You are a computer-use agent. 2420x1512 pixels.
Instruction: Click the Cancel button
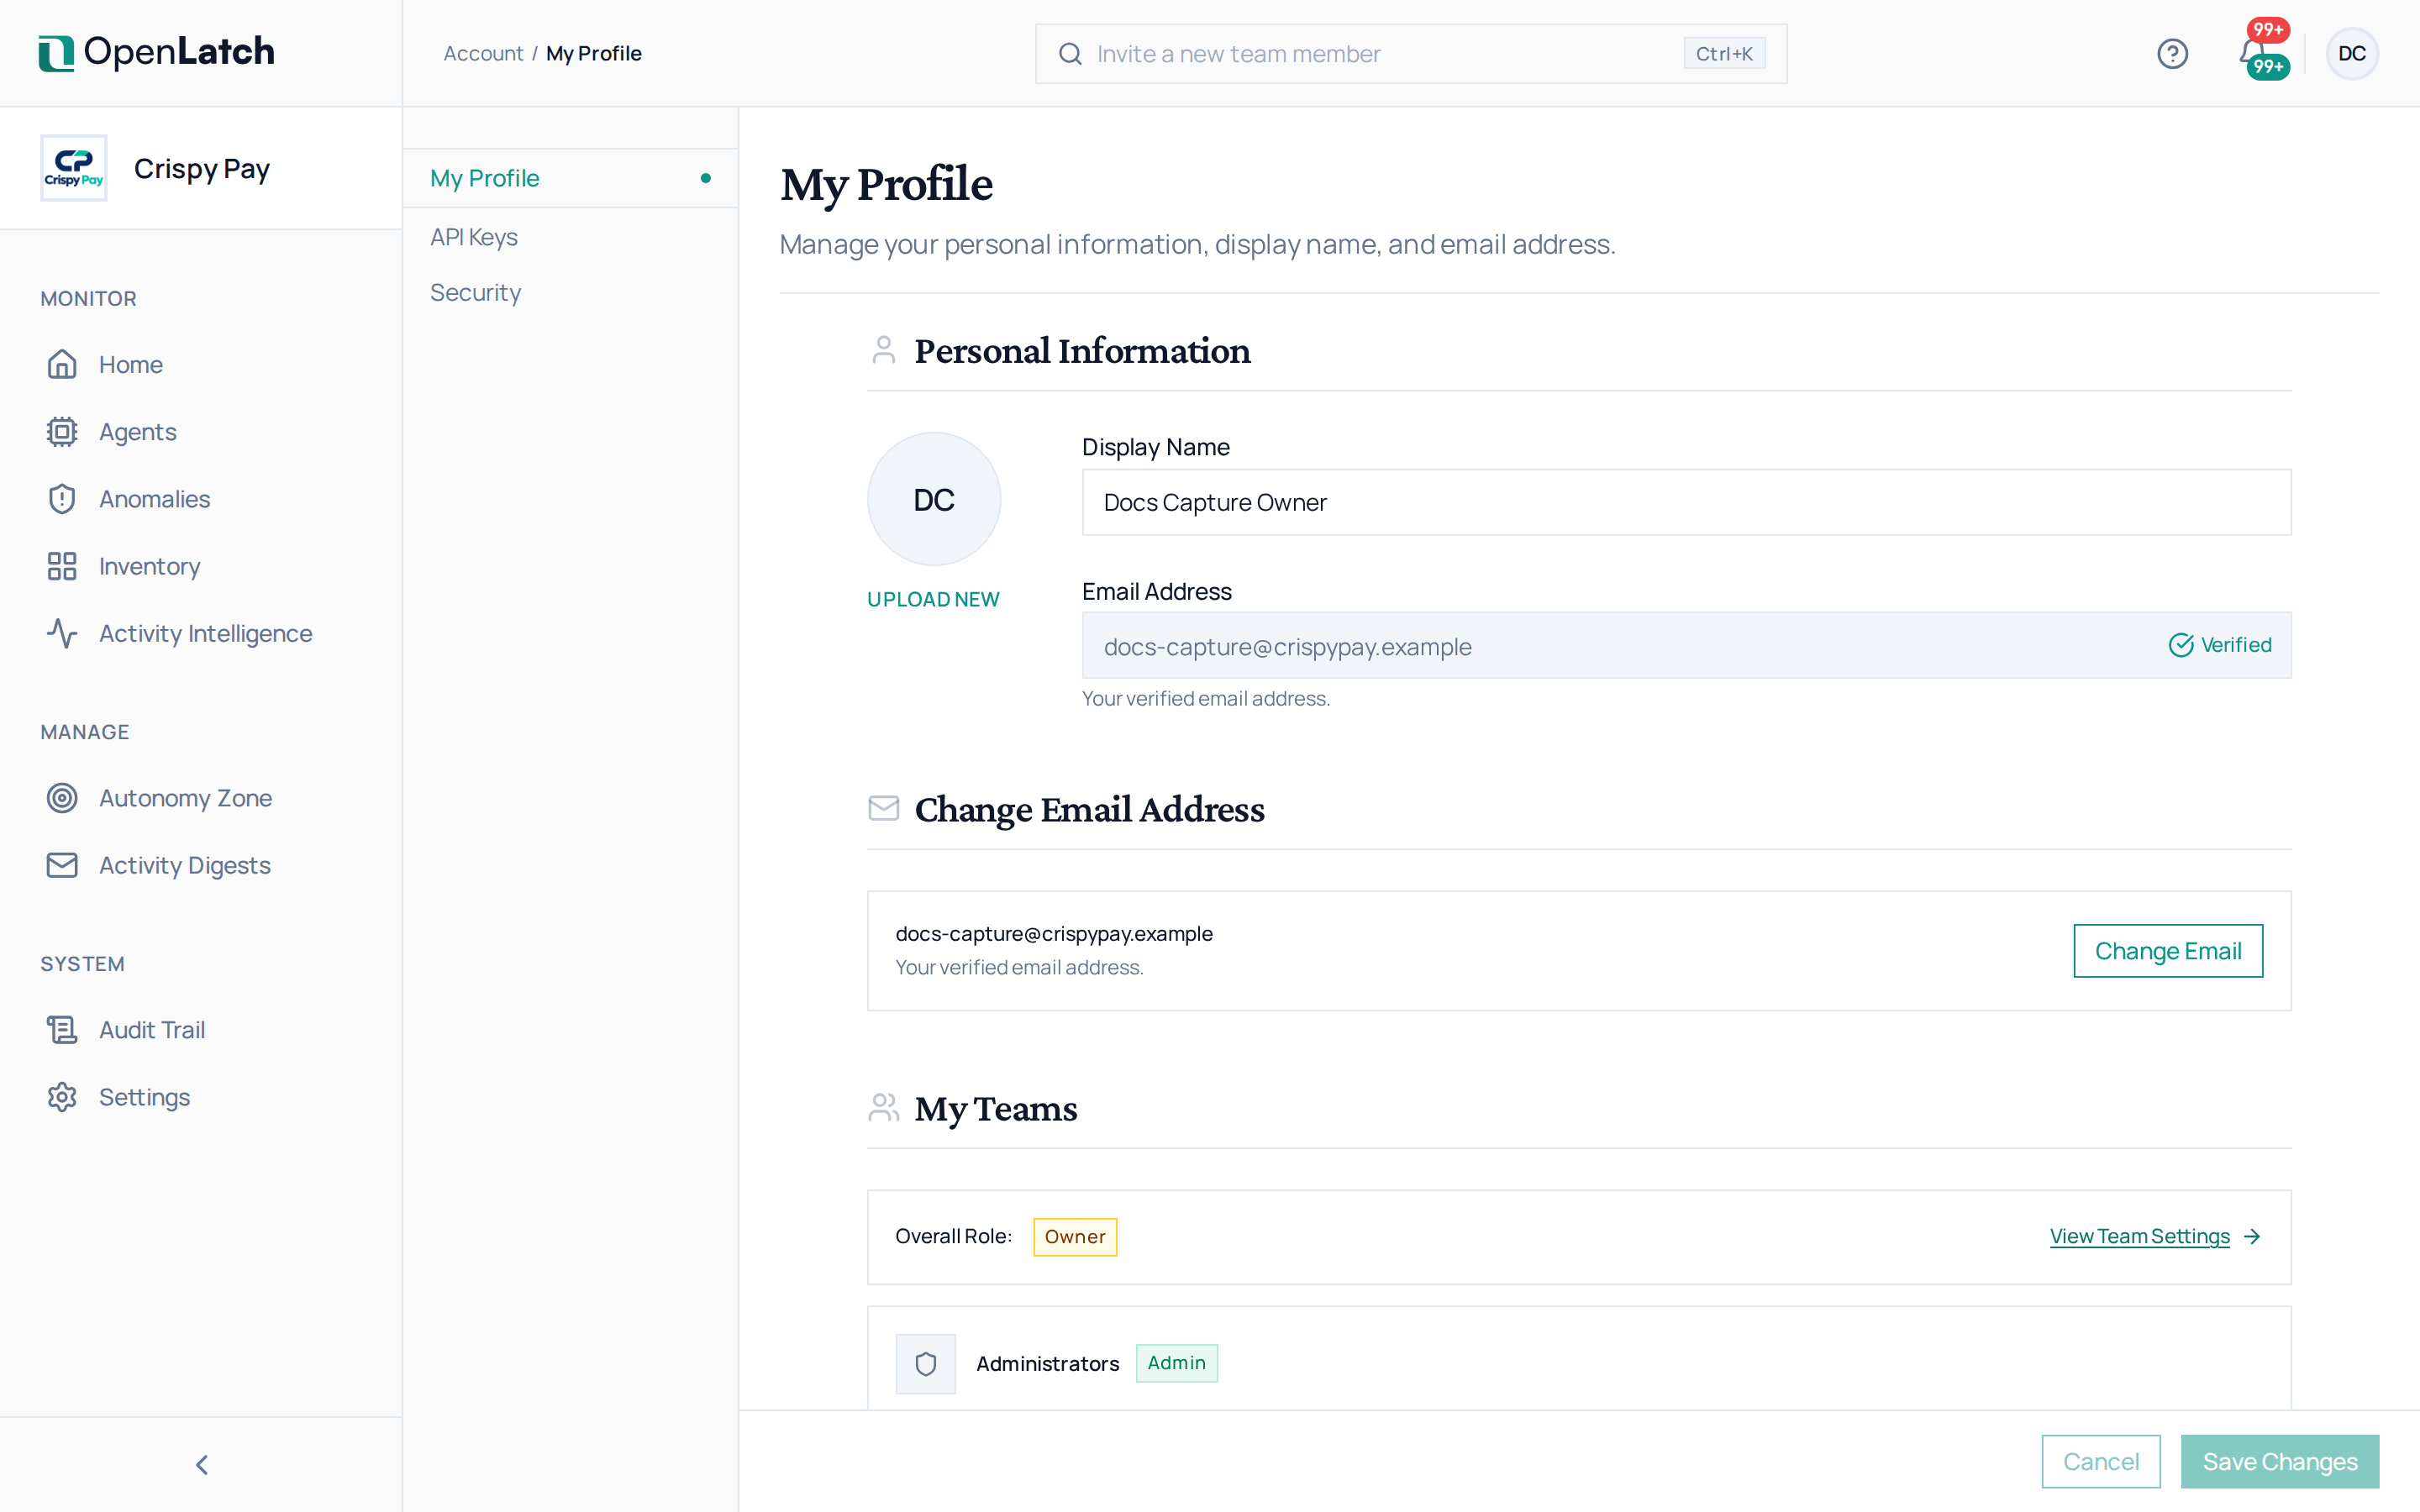coord(2101,1462)
